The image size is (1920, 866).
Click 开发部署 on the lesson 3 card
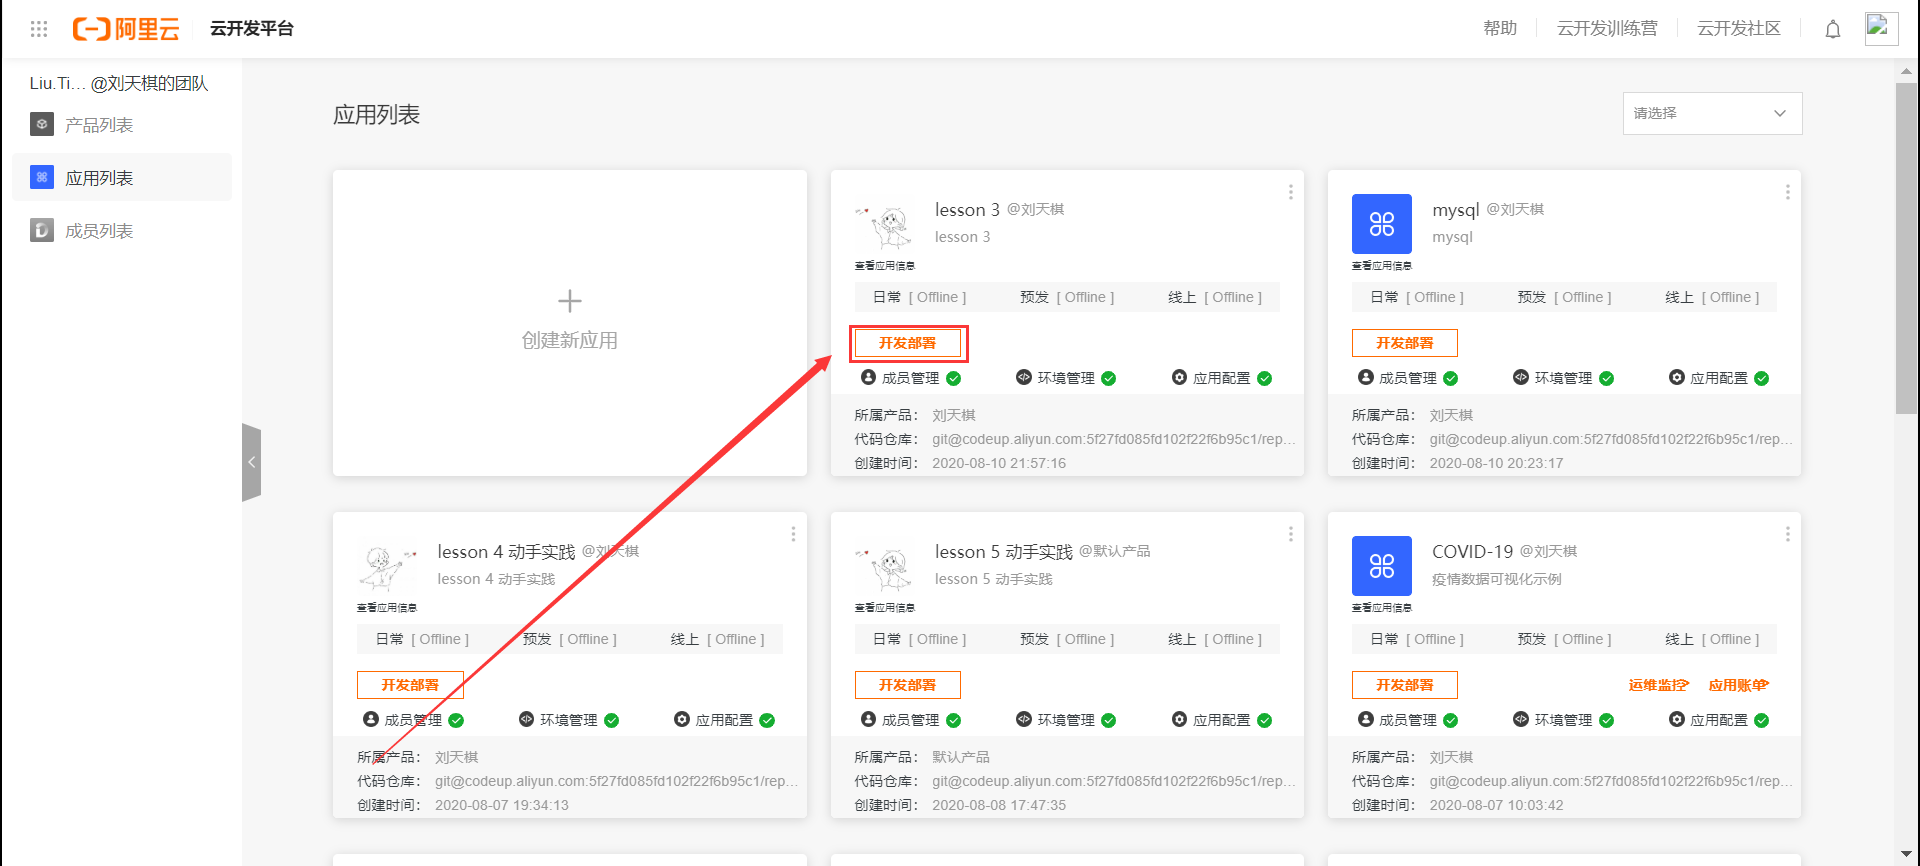(907, 343)
